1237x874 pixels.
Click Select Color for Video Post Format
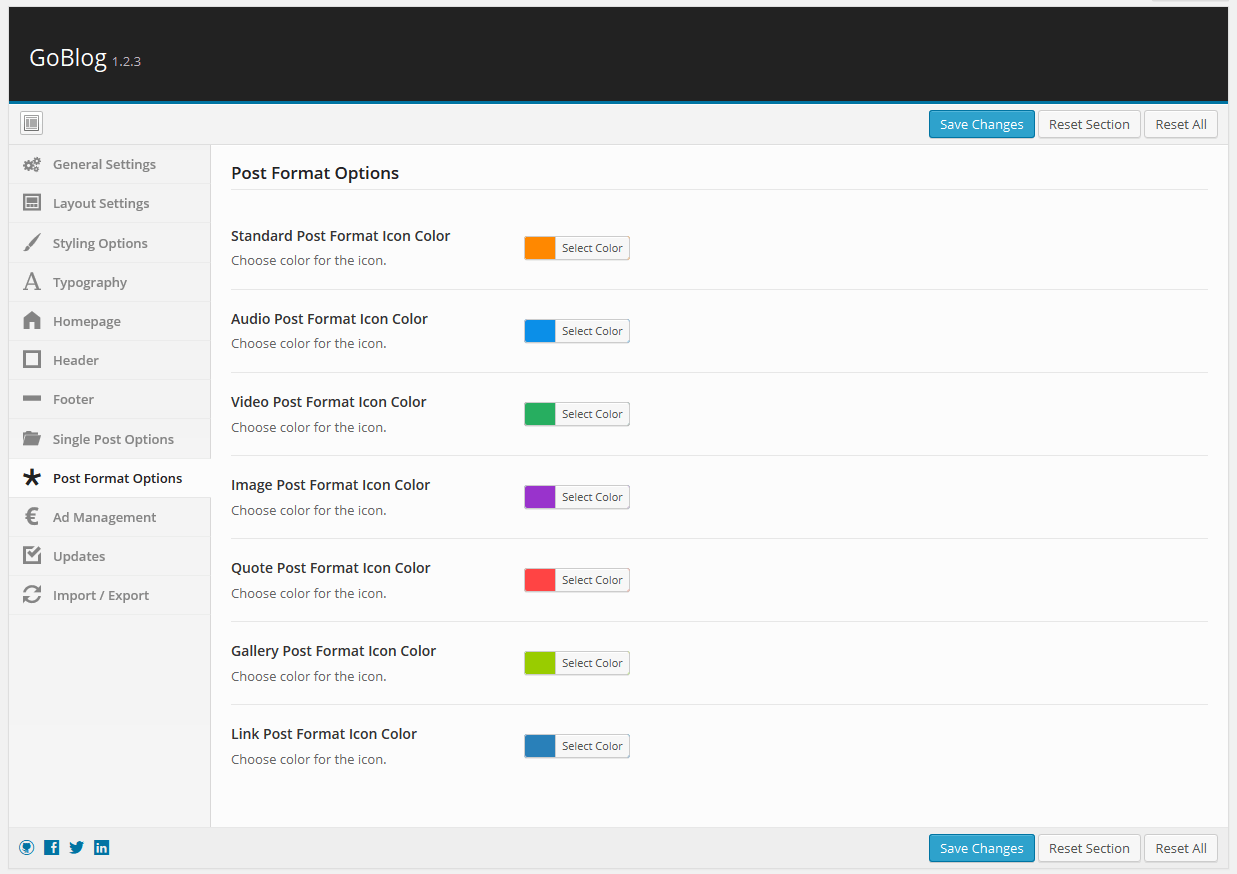(x=592, y=414)
